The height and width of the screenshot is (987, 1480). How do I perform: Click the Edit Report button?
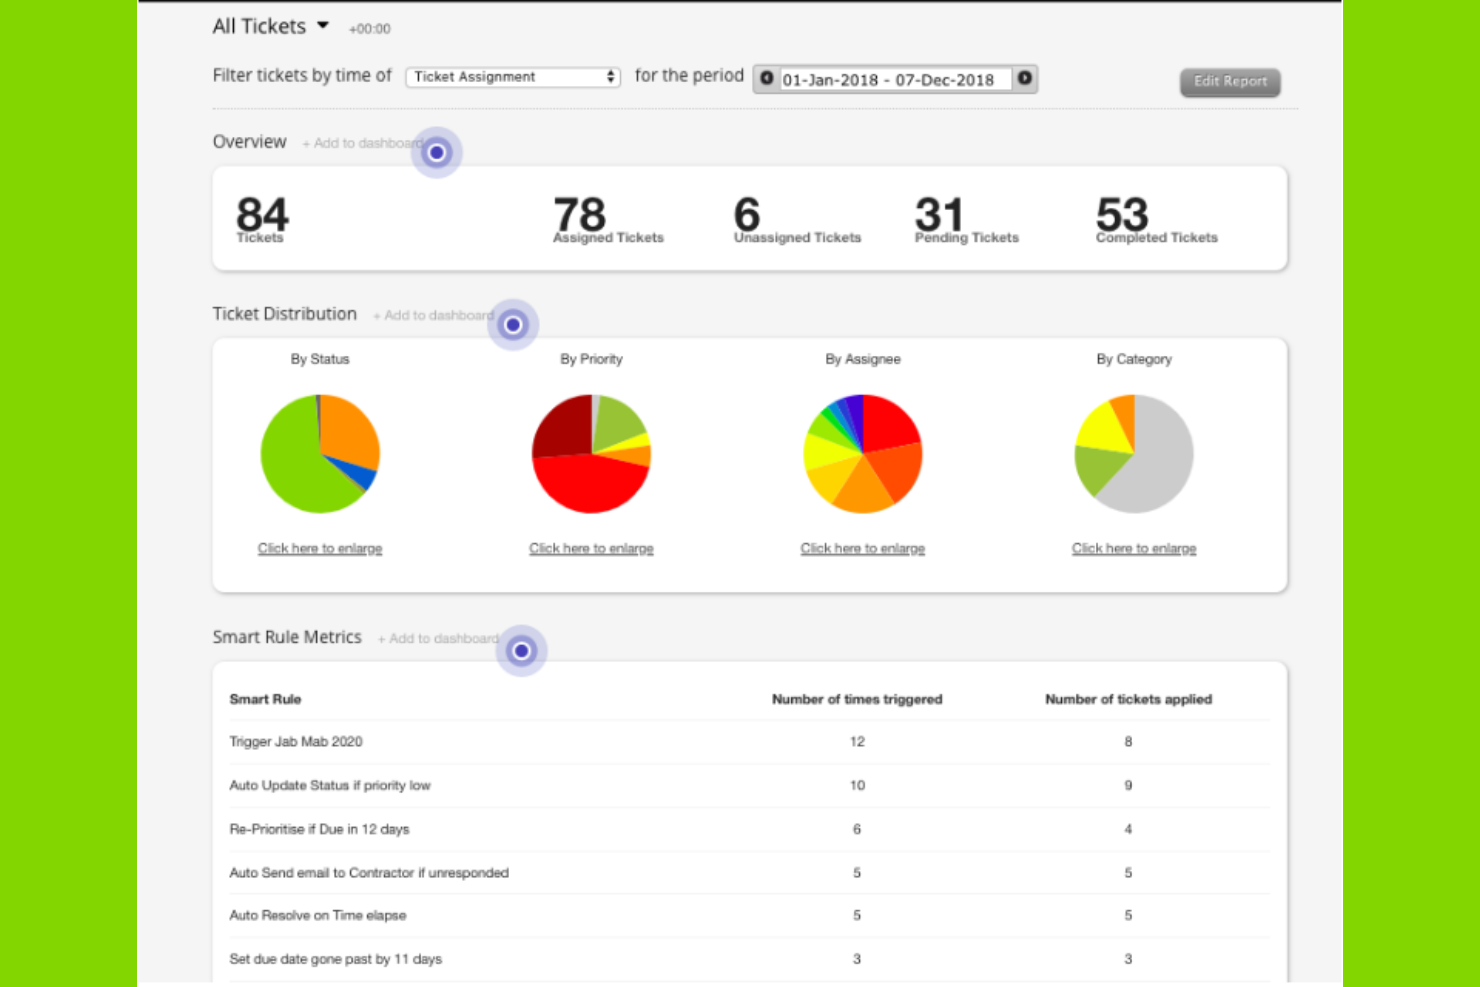tap(1230, 82)
